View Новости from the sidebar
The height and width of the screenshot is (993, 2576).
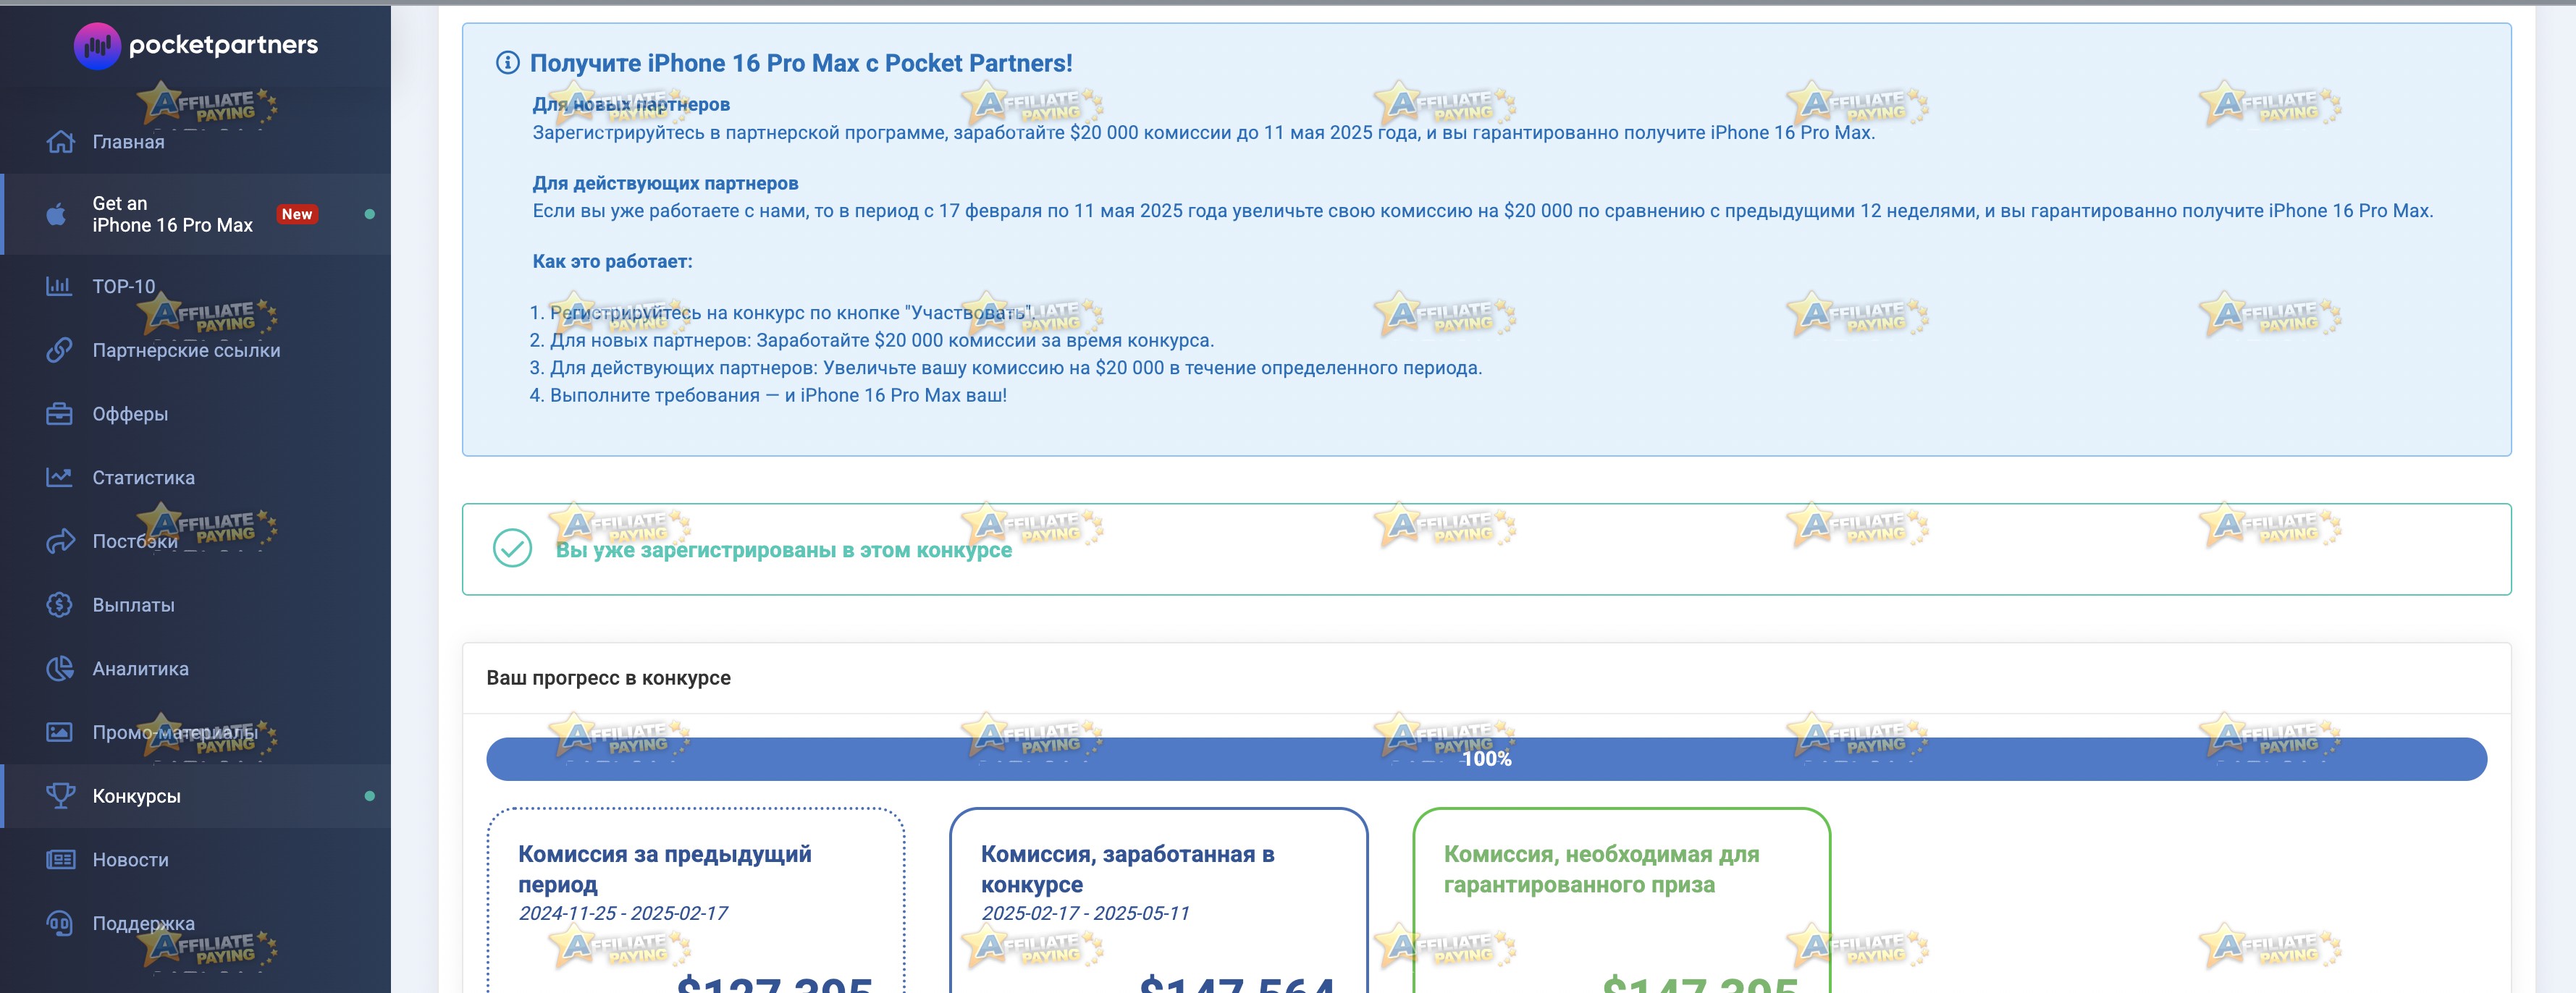tap(196, 859)
